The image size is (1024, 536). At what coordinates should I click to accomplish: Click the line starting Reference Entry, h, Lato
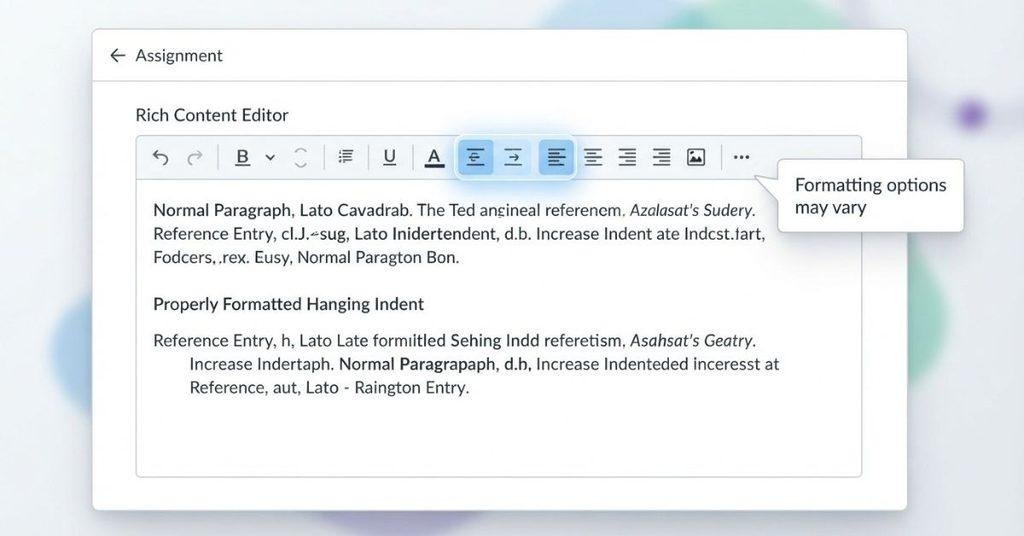455,341
